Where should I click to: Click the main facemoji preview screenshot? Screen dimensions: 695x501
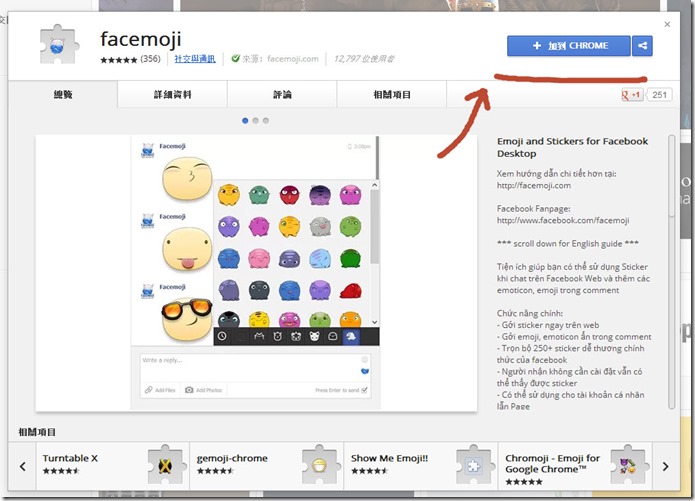256,273
